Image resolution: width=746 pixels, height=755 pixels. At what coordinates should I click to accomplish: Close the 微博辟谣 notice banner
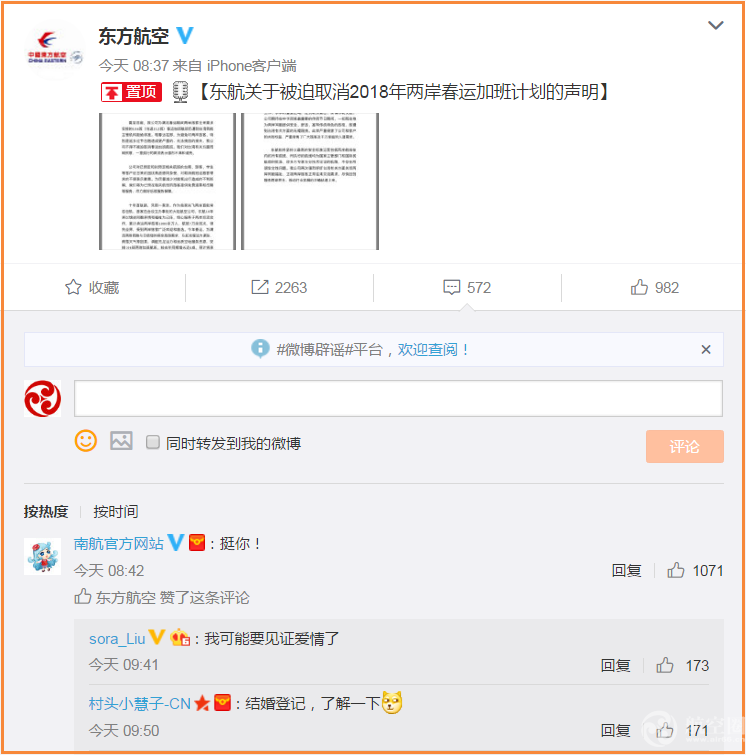coord(706,350)
